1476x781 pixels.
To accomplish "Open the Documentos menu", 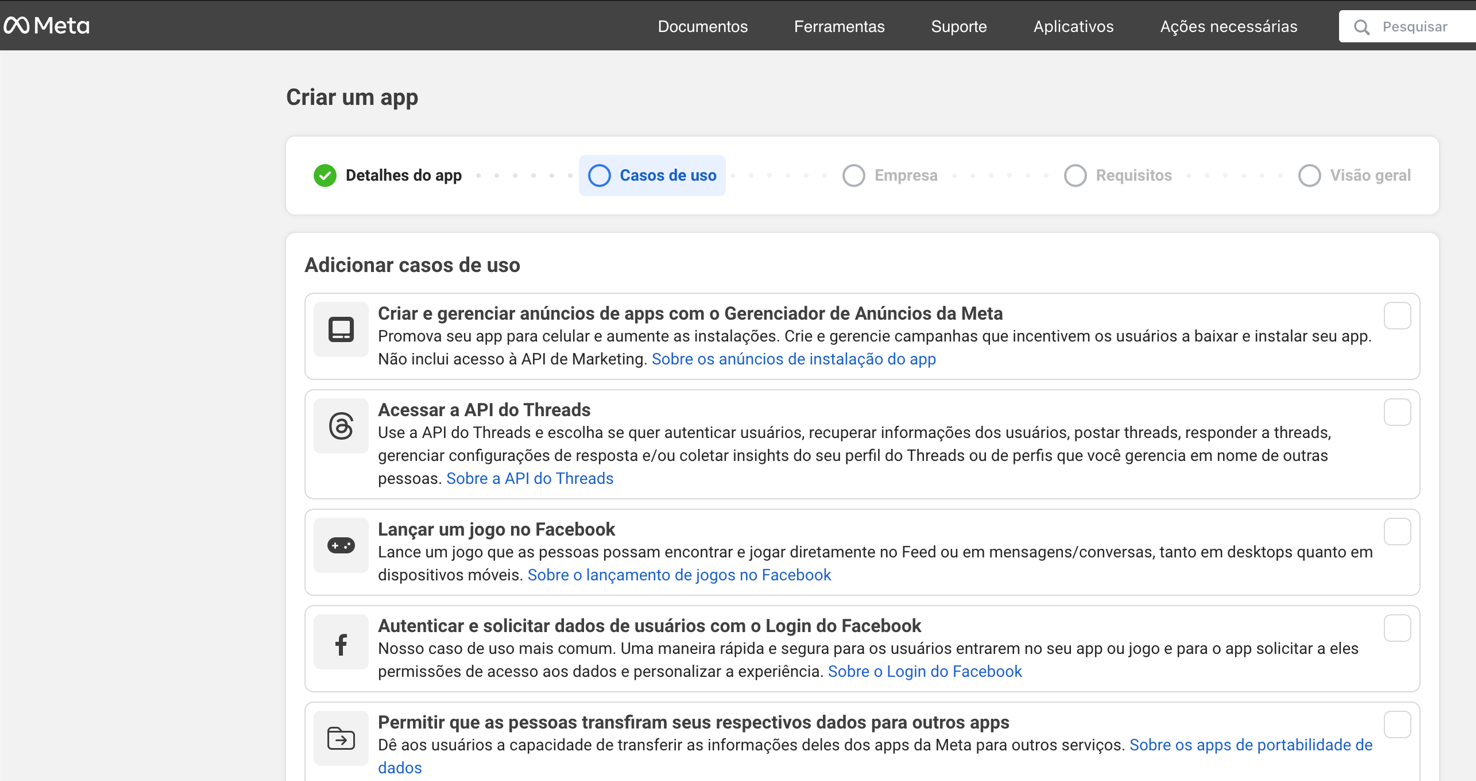I will (x=702, y=27).
